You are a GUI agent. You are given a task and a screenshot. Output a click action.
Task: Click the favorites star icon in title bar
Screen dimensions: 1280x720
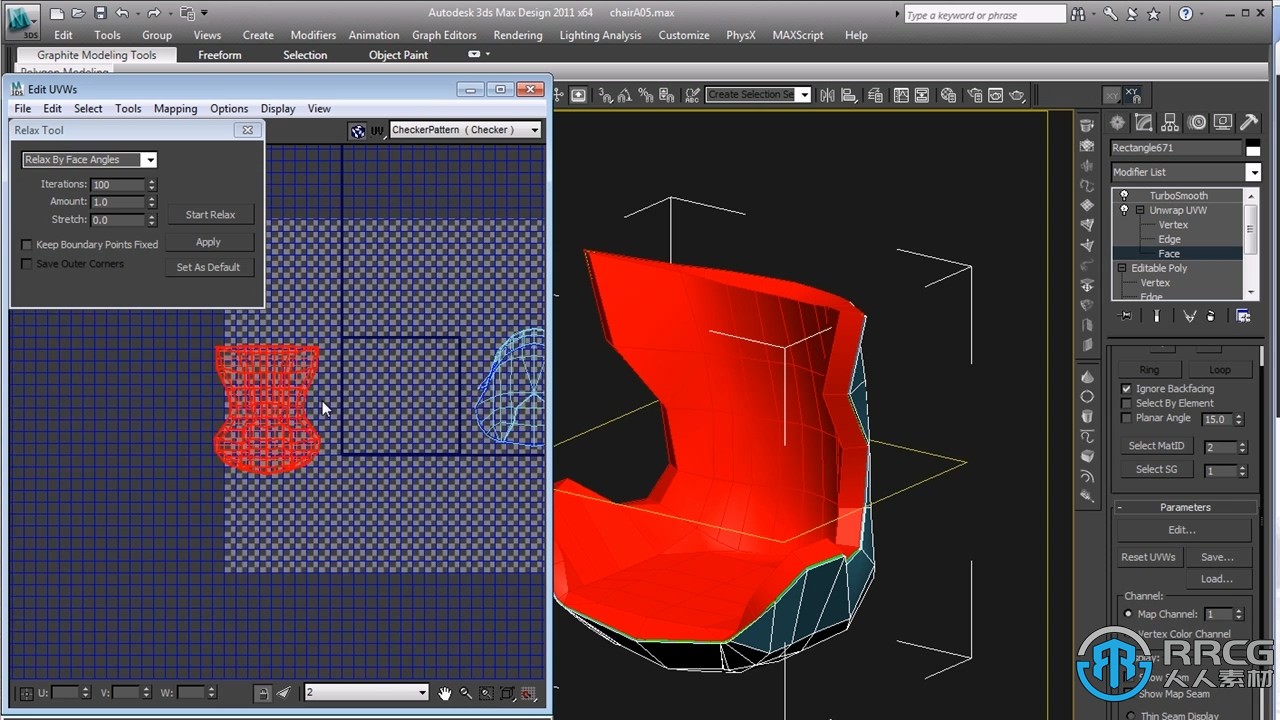pos(1153,14)
